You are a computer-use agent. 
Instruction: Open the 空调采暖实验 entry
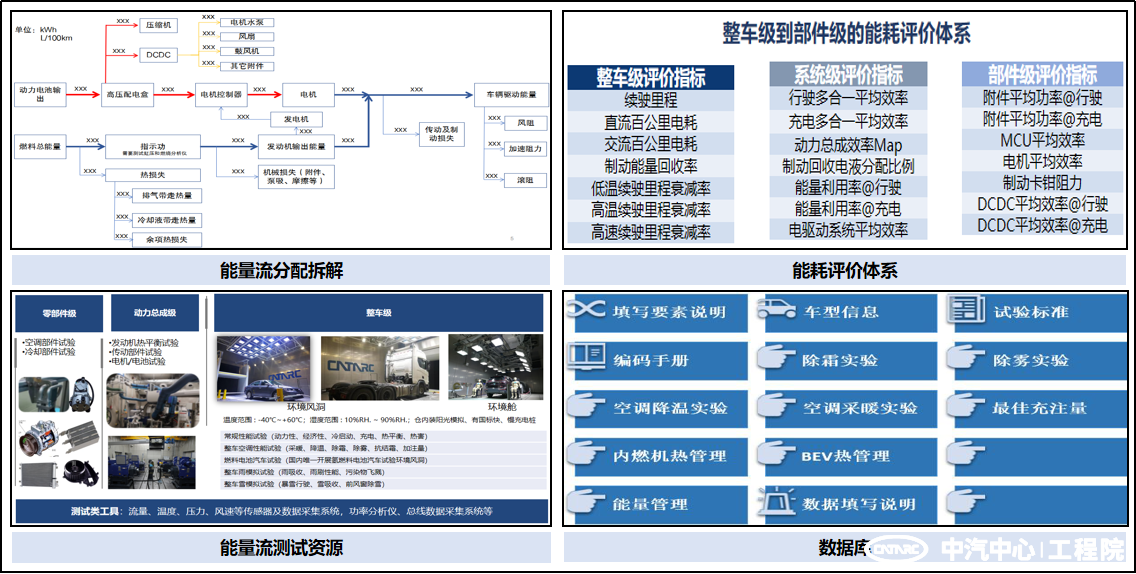click(859, 408)
